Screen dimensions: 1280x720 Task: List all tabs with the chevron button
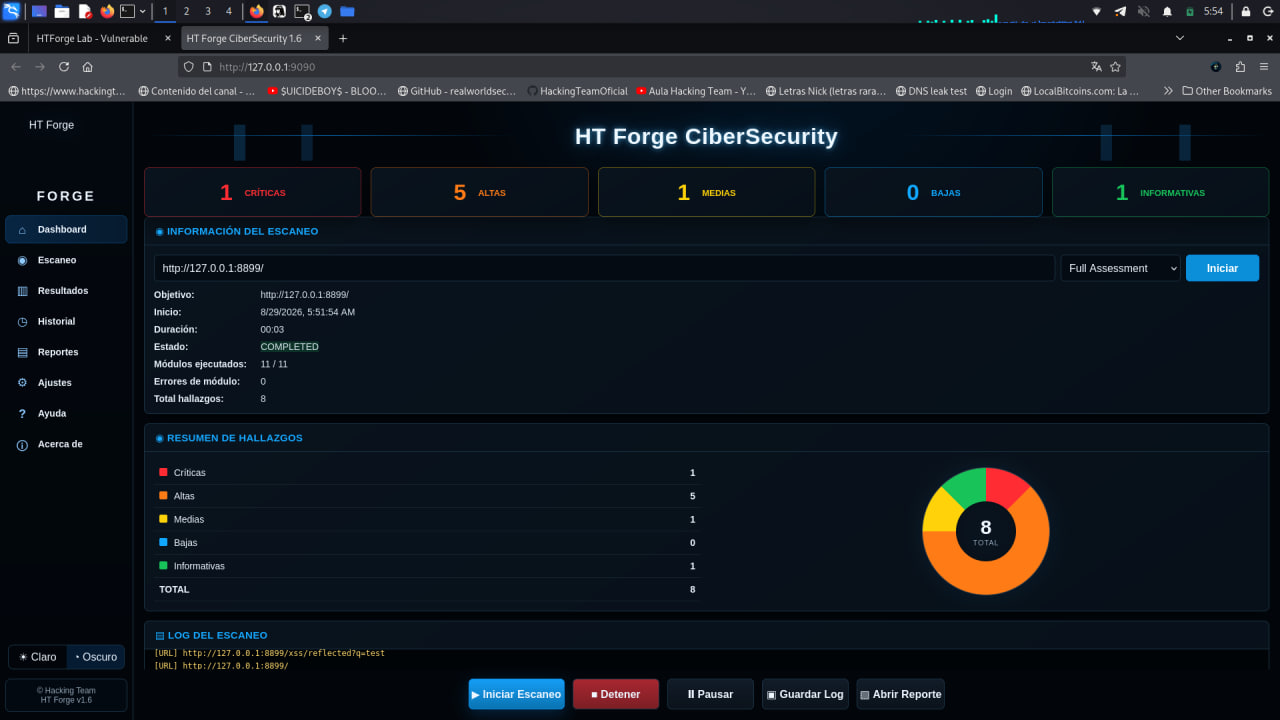[x=1180, y=38]
